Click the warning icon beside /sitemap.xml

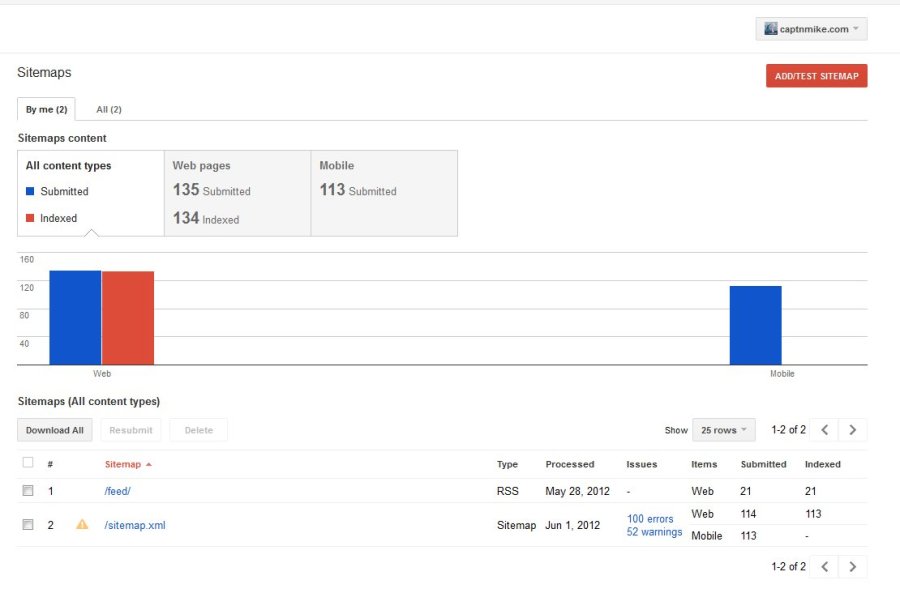pyautogui.click(x=82, y=524)
